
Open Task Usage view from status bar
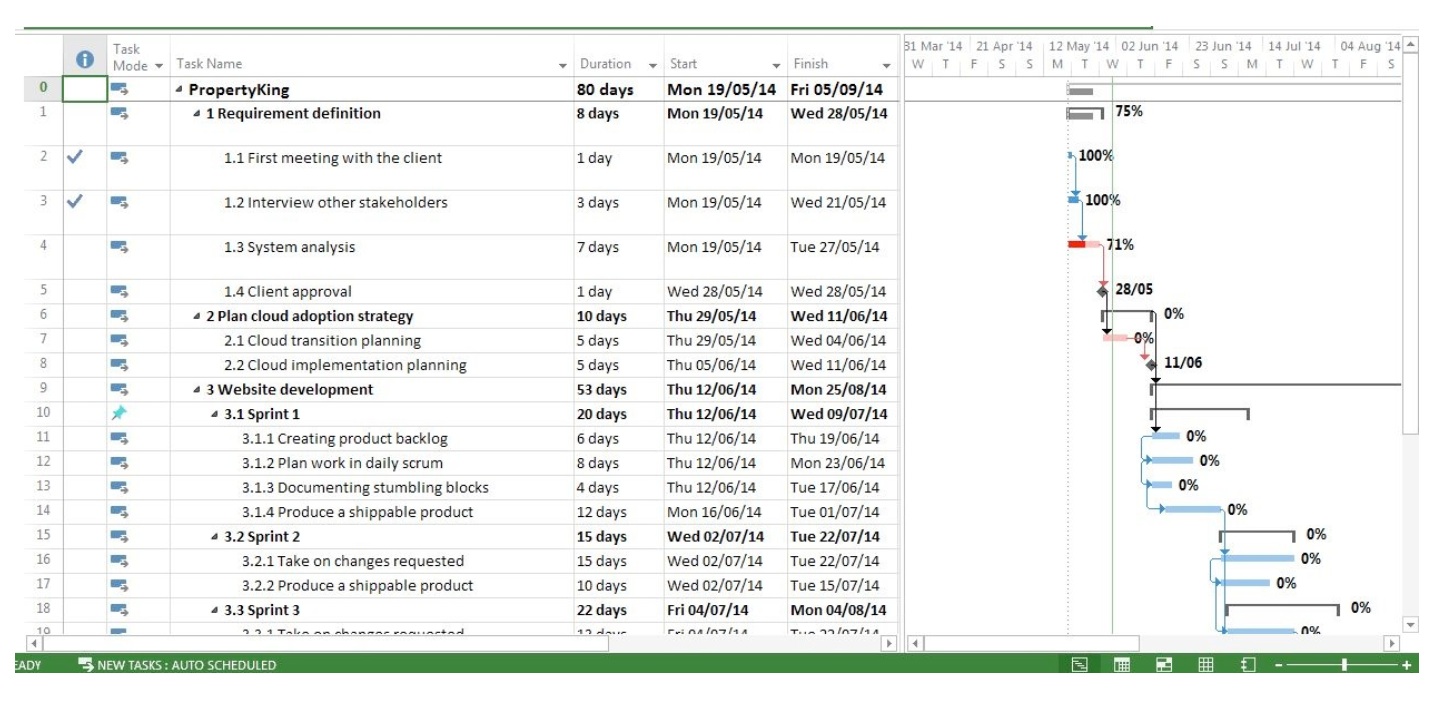click(1122, 665)
